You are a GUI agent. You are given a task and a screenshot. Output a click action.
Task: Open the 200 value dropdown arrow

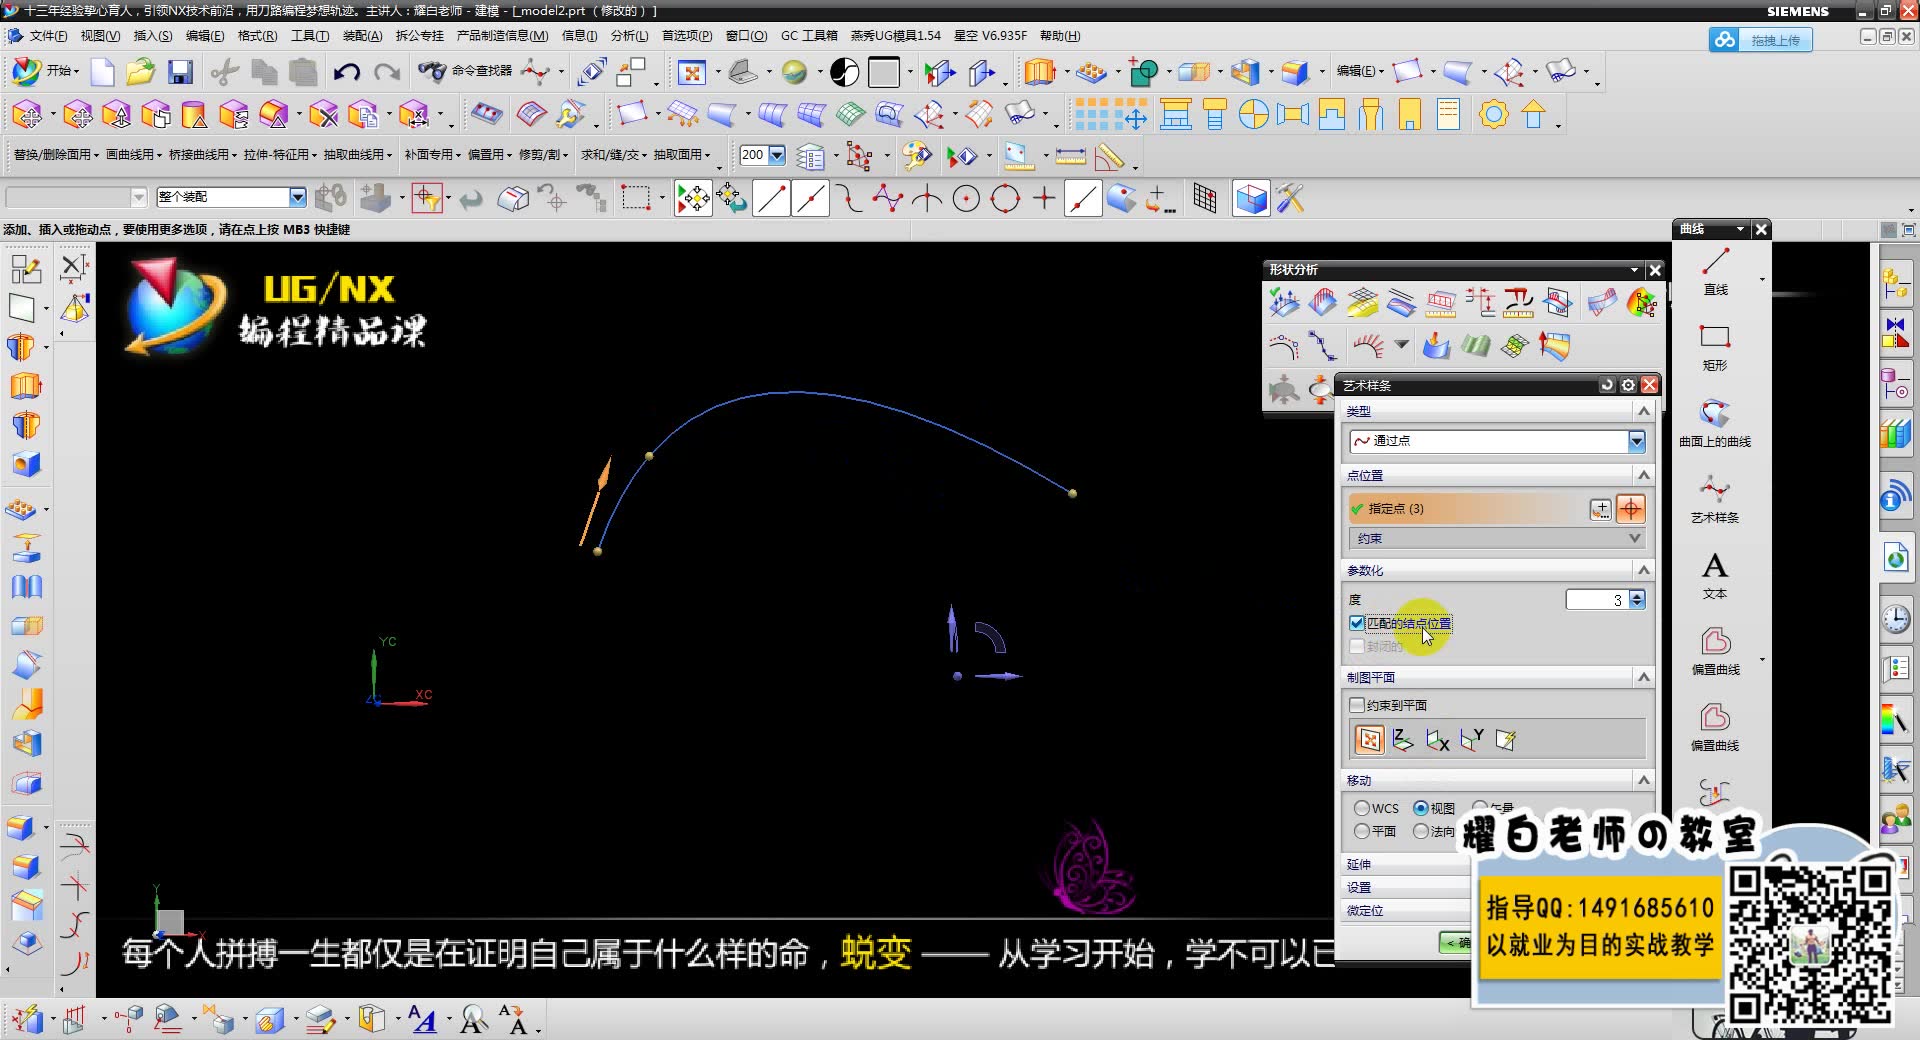coord(777,155)
